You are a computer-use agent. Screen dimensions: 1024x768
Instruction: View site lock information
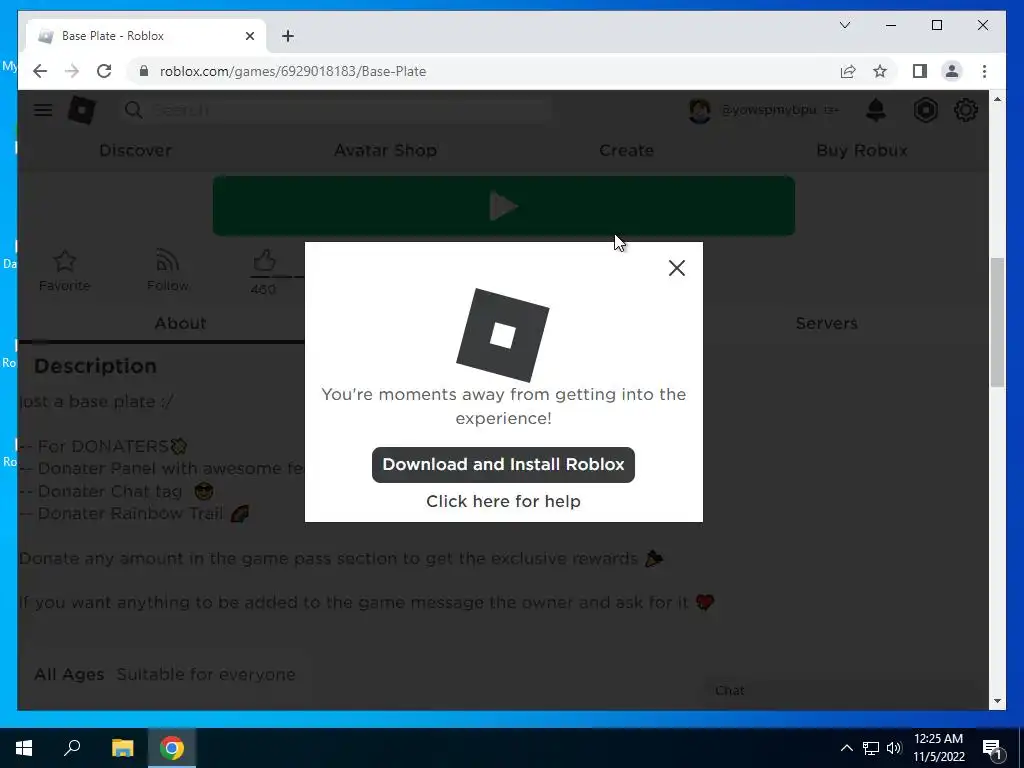click(144, 71)
